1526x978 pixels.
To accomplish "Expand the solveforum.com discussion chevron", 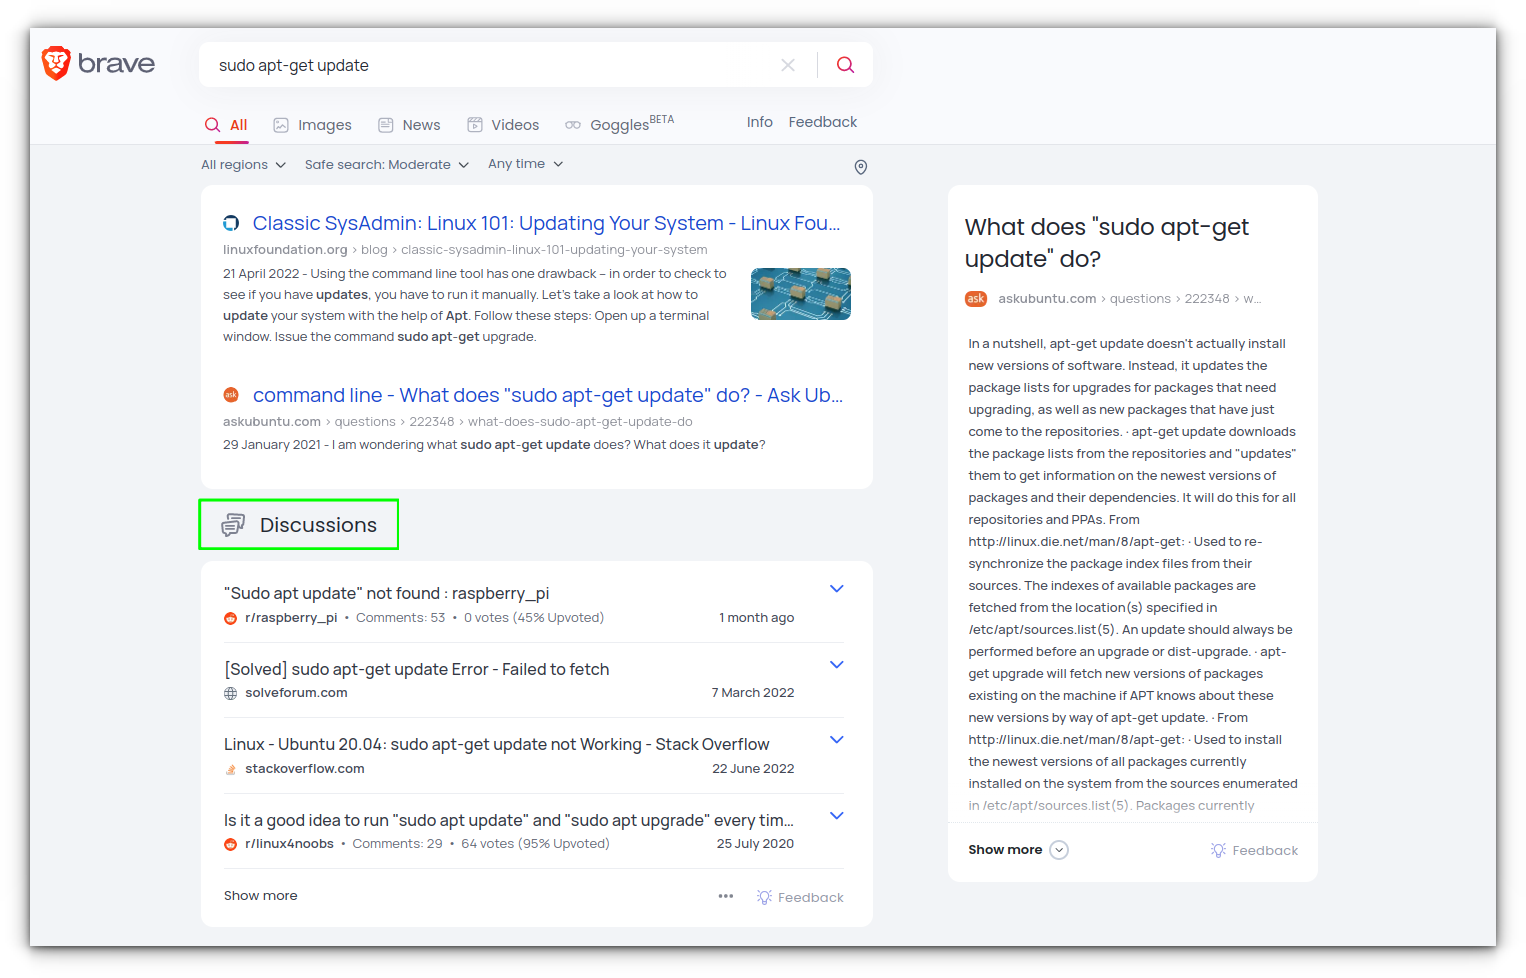I will [x=837, y=665].
